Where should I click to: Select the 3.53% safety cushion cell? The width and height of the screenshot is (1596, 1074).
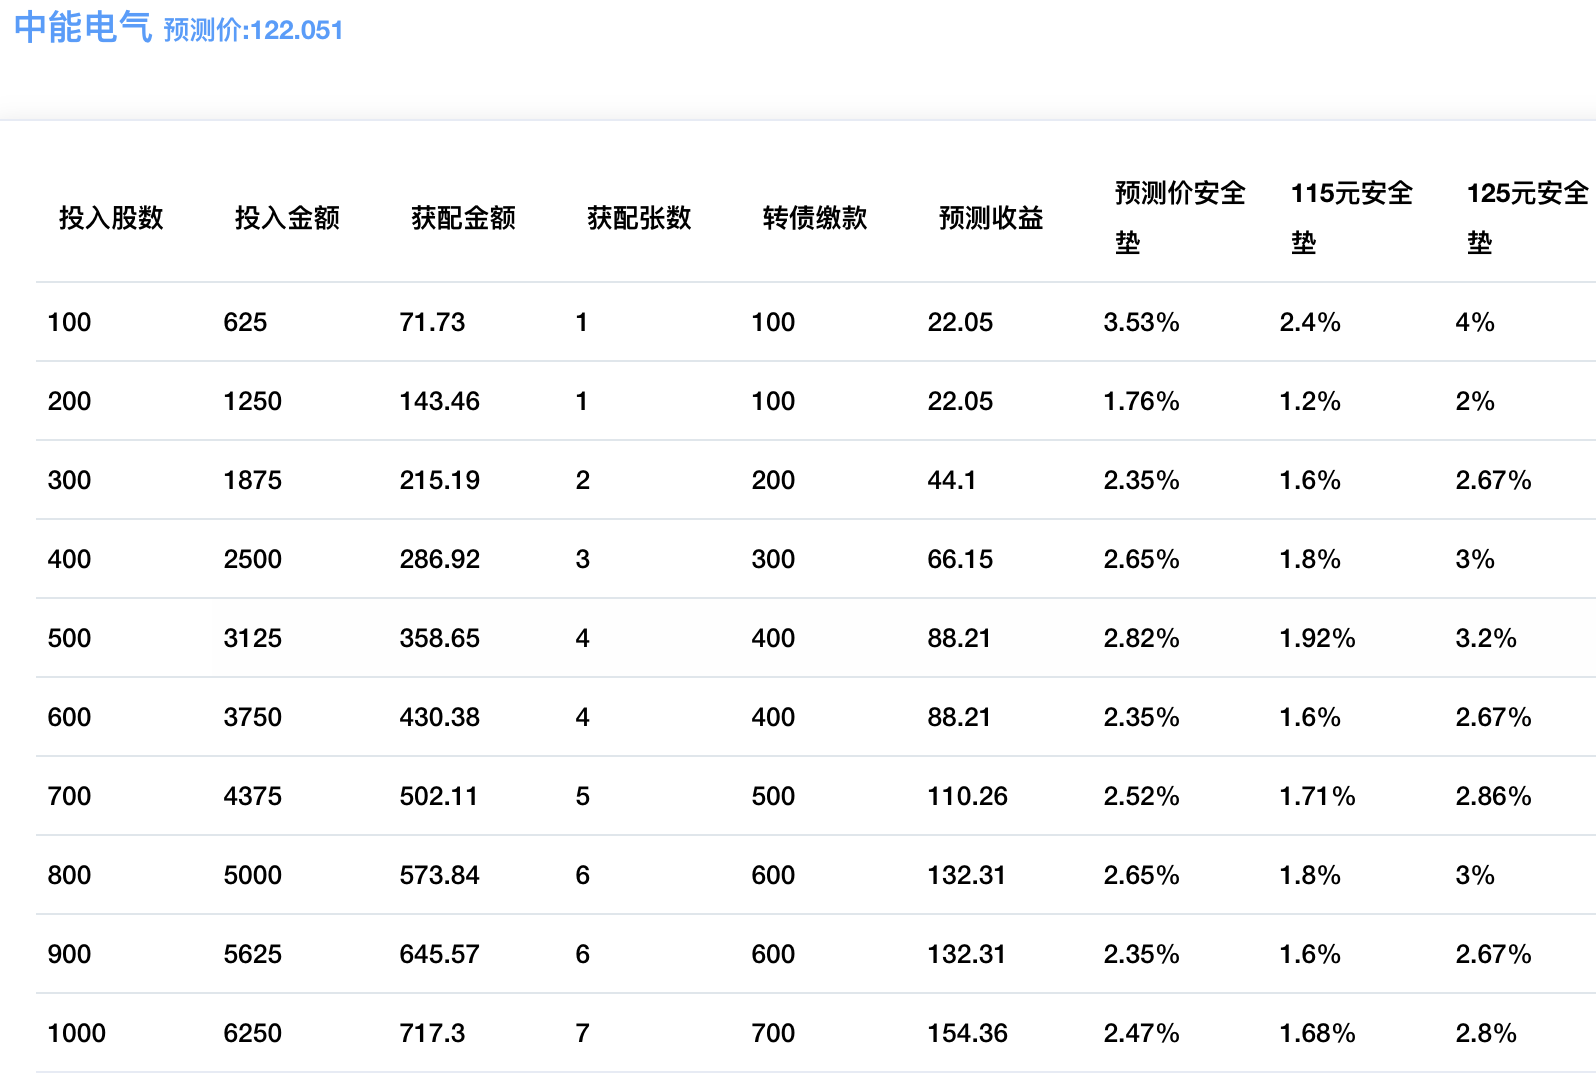click(1141, 322)
